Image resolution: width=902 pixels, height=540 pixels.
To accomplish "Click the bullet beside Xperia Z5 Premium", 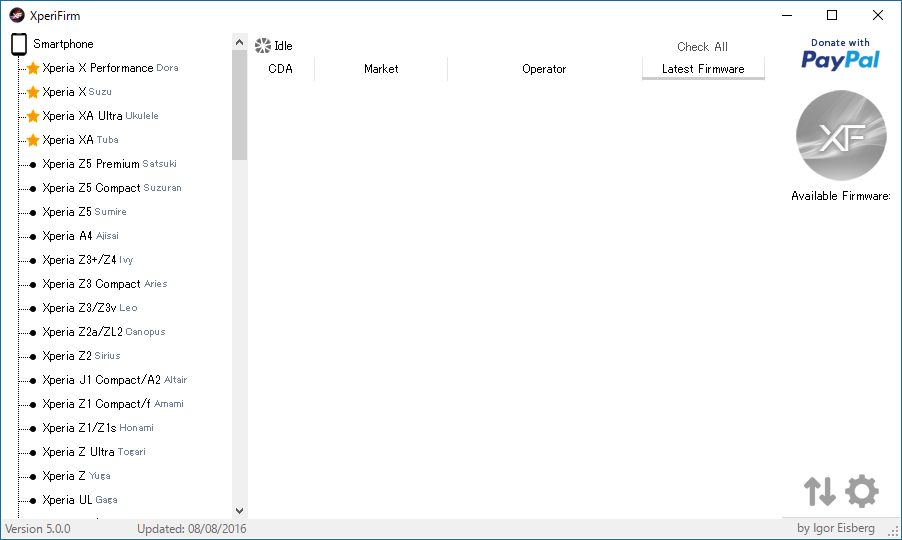I will coord(33,164).
